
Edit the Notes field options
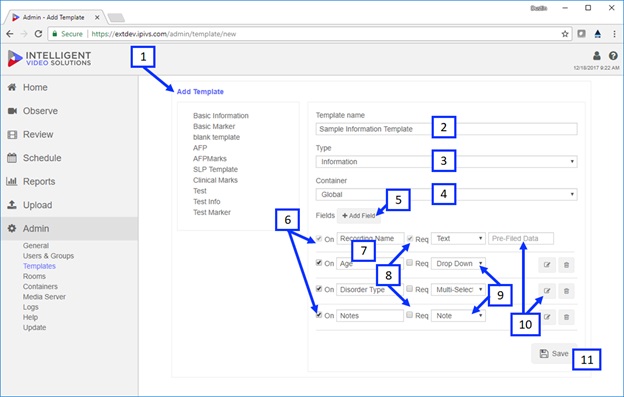point(547,317)
